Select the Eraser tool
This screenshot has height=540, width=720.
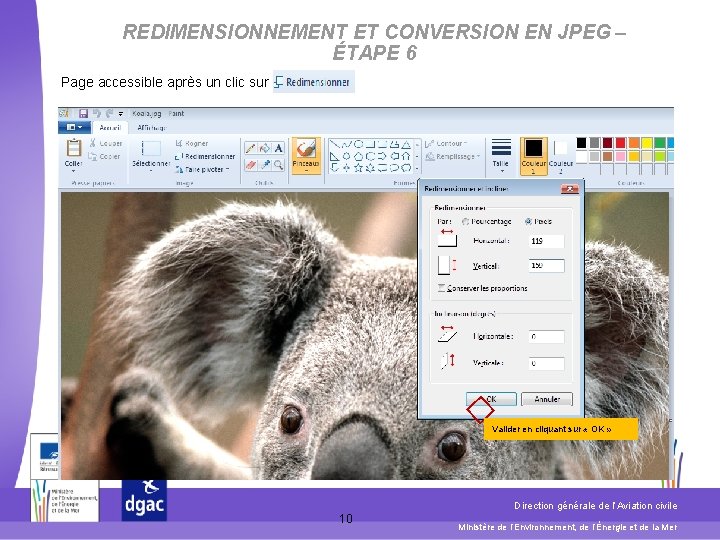[250, 164]
